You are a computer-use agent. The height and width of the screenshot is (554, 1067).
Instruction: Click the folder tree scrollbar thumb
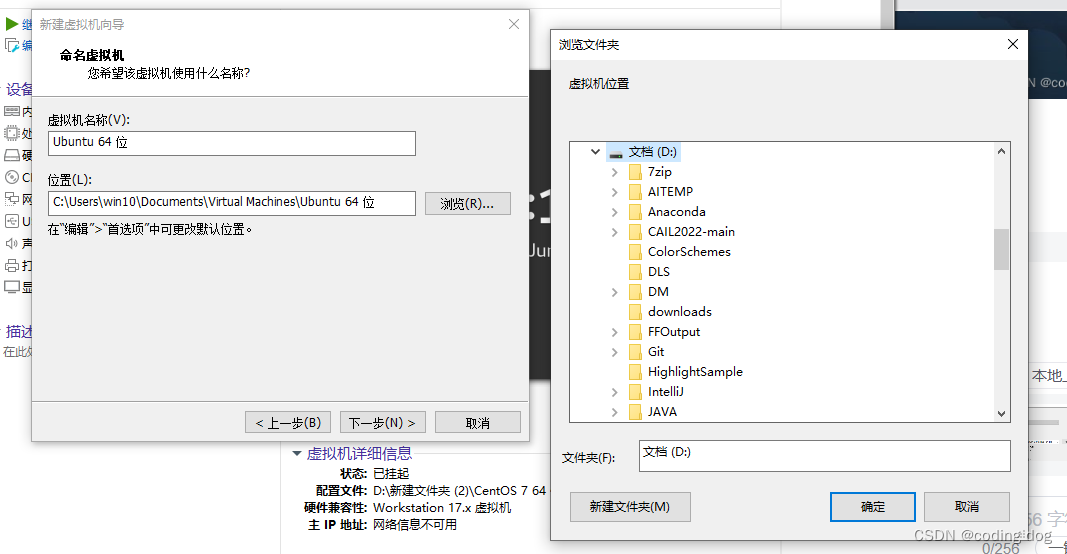click(x=1001, y=249)
